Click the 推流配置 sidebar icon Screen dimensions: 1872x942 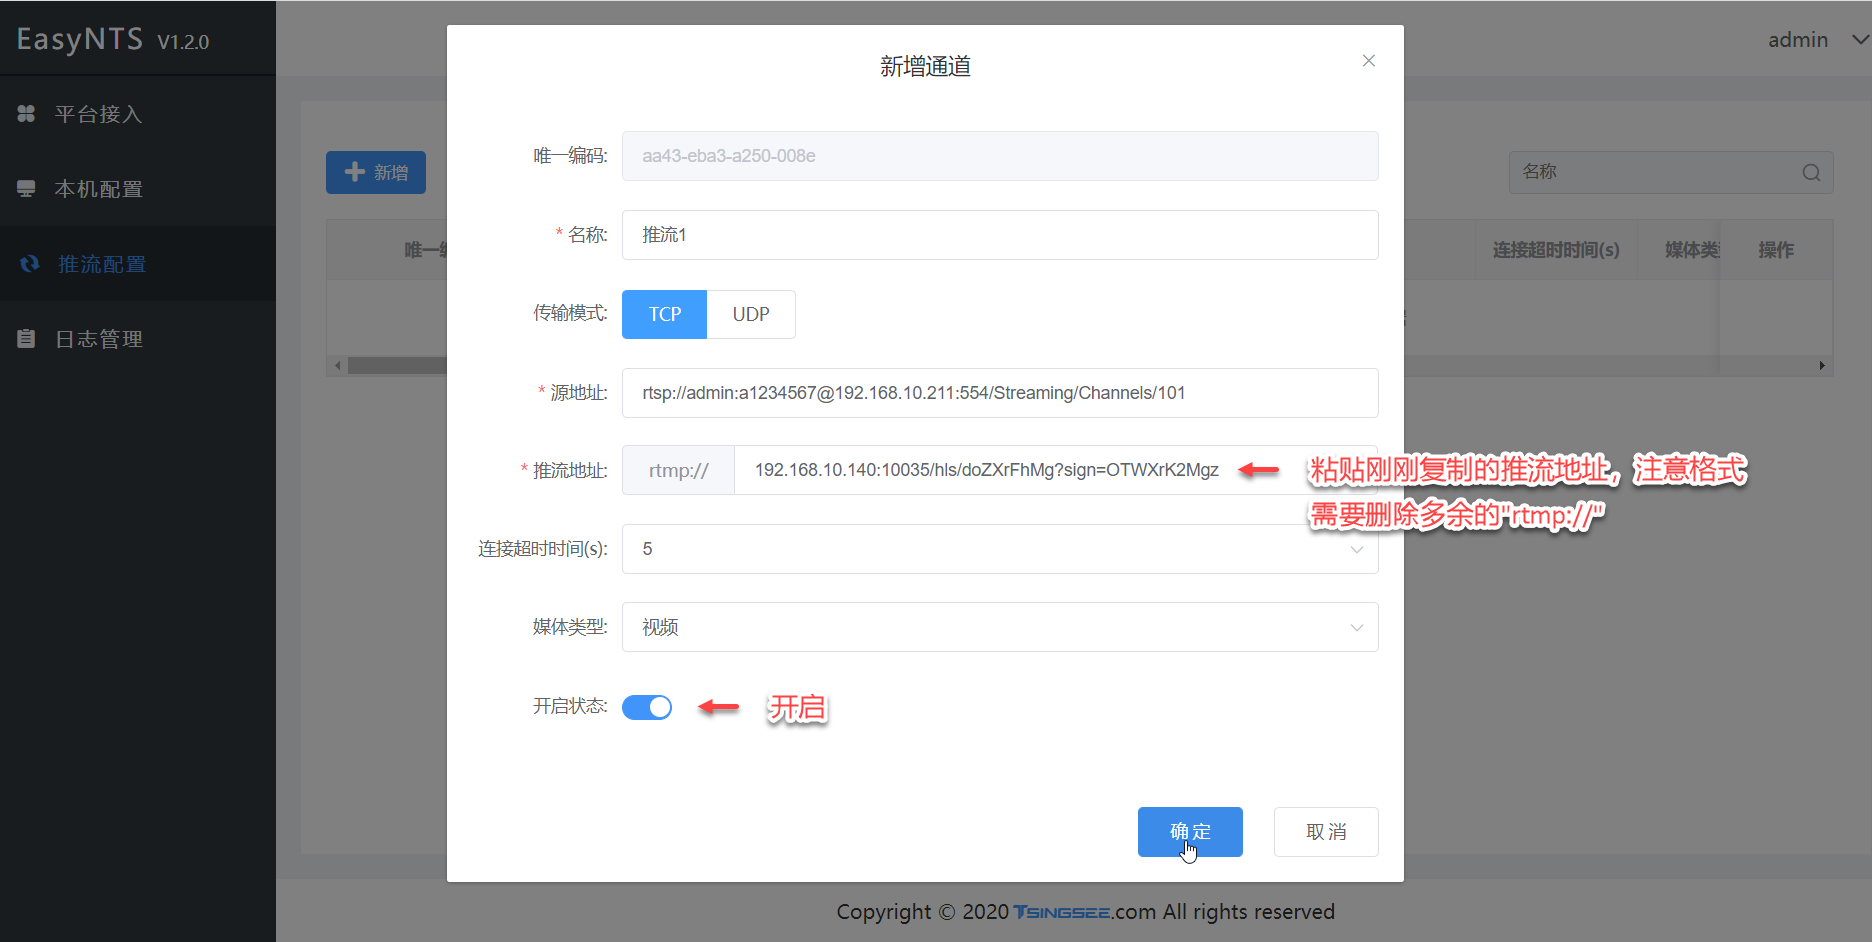tap(28, 263)
